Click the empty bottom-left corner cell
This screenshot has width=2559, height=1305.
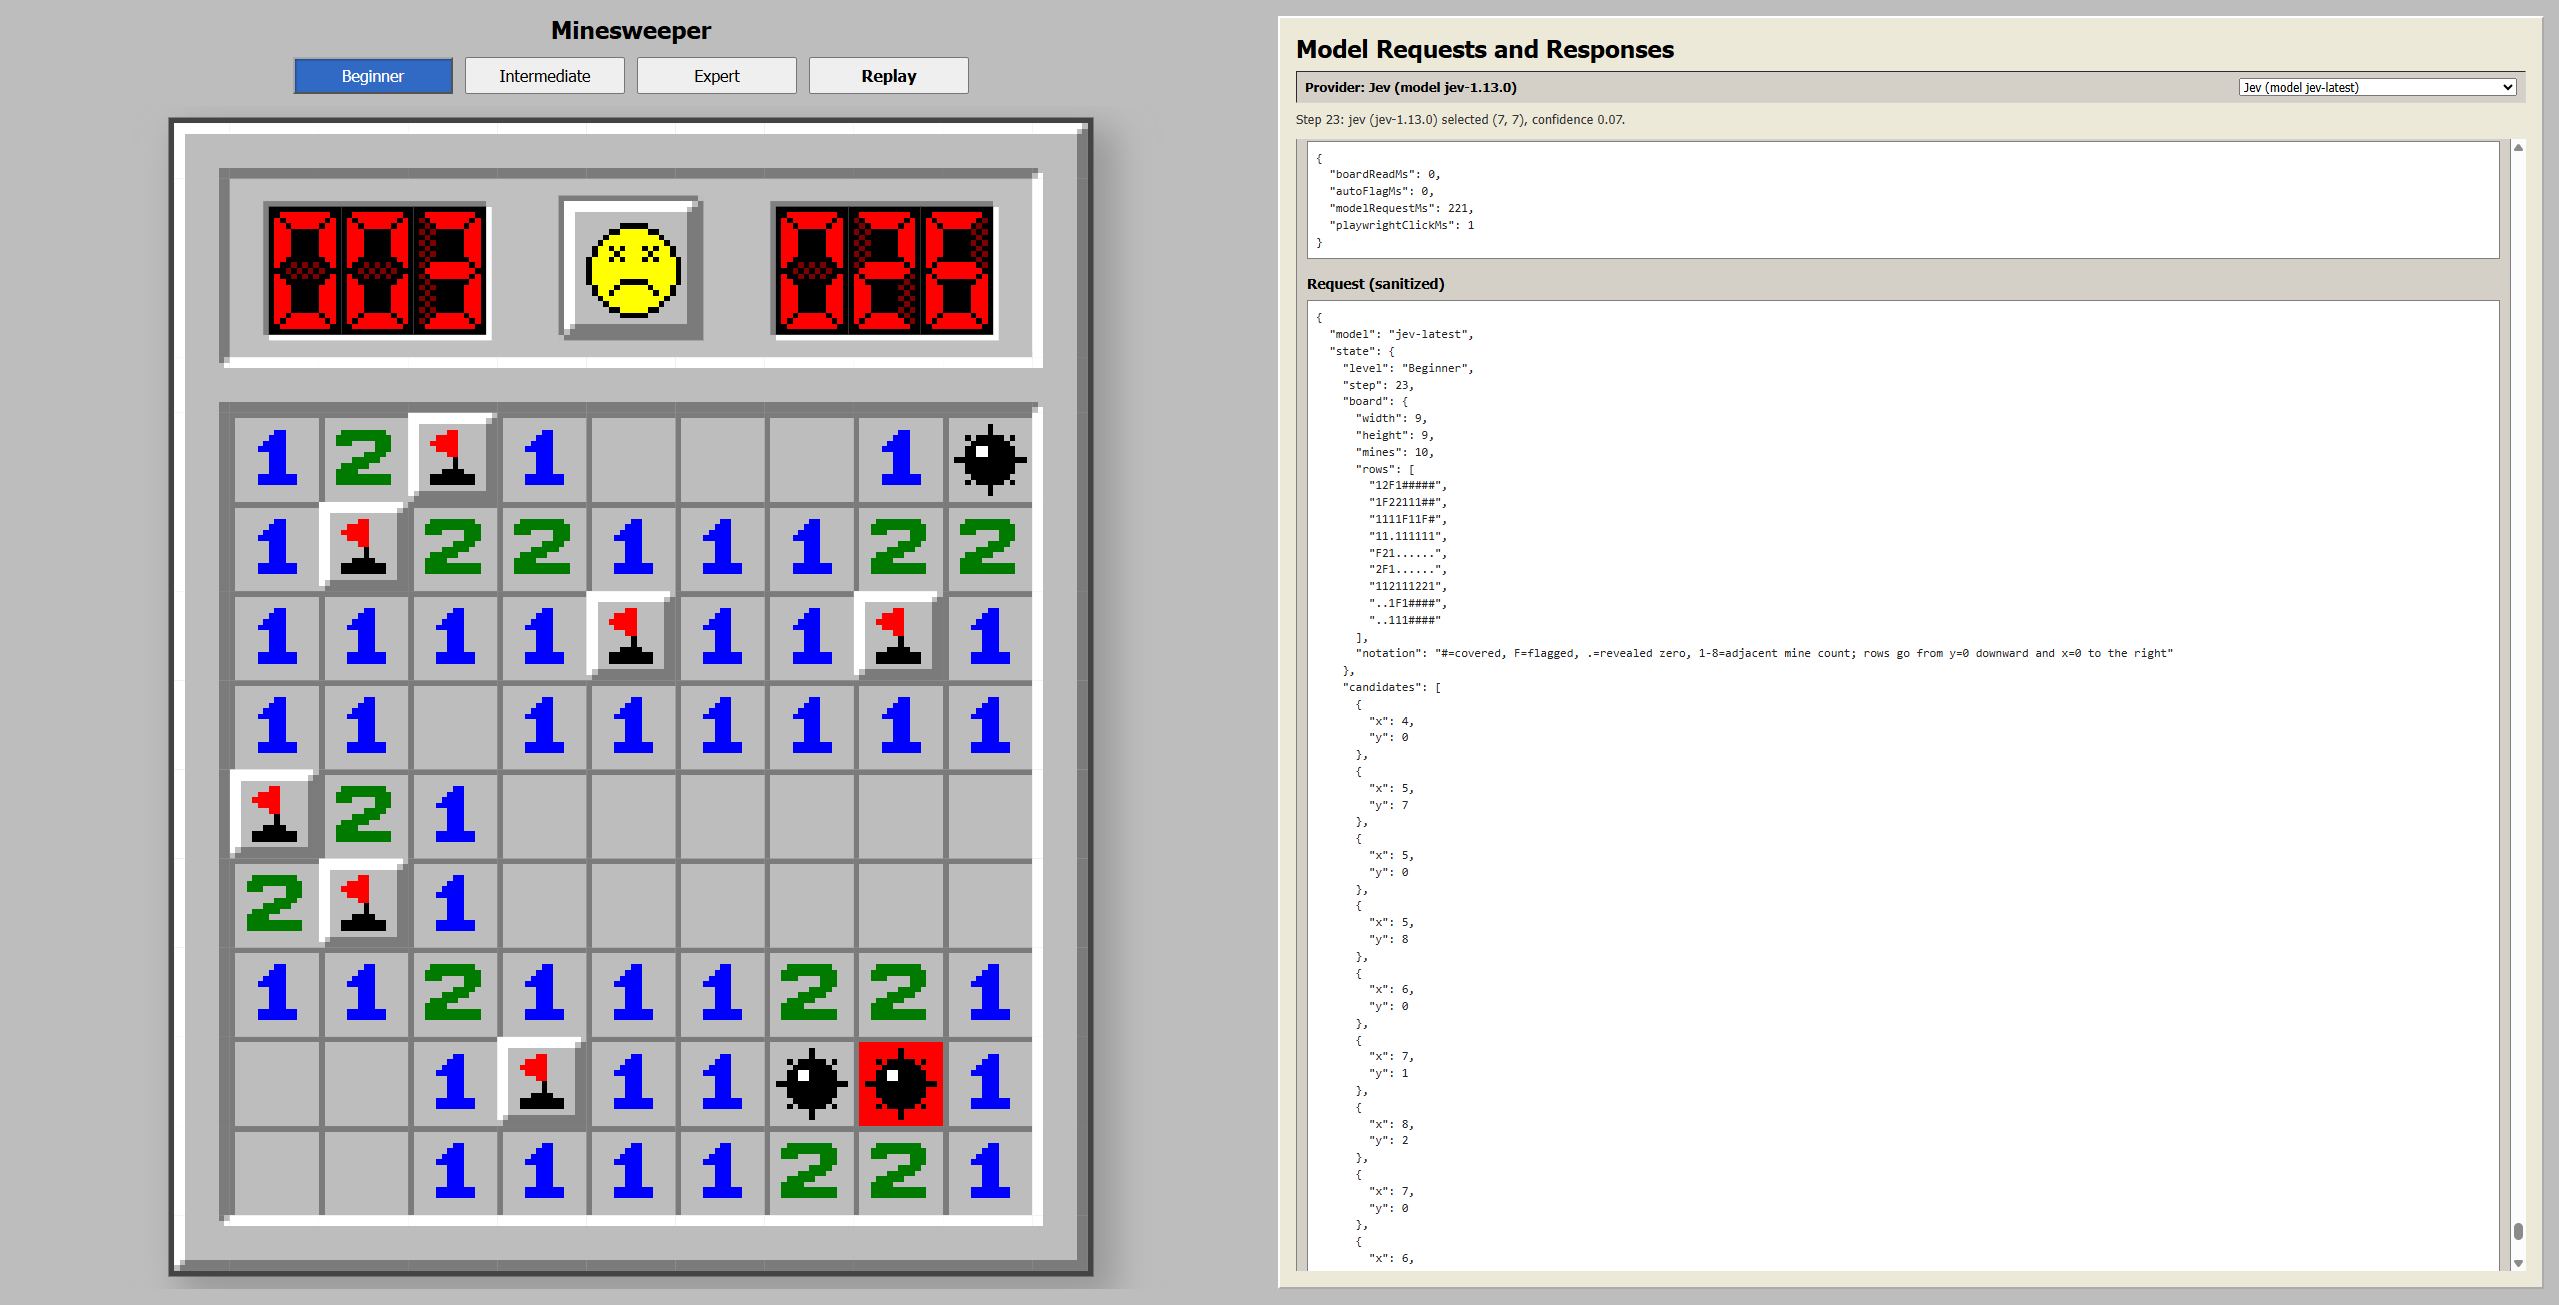[276, 1171]
